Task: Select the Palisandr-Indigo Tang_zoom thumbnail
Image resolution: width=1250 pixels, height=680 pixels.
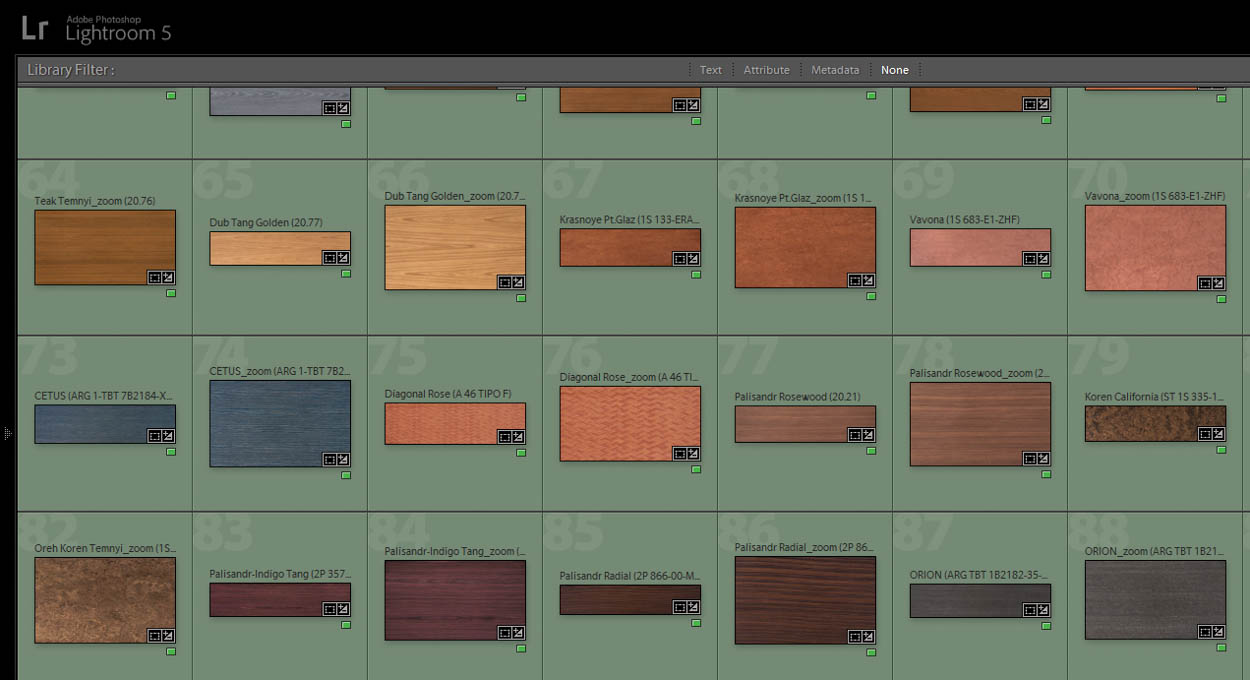Action: pyautogui.click(x=455, y=600)
